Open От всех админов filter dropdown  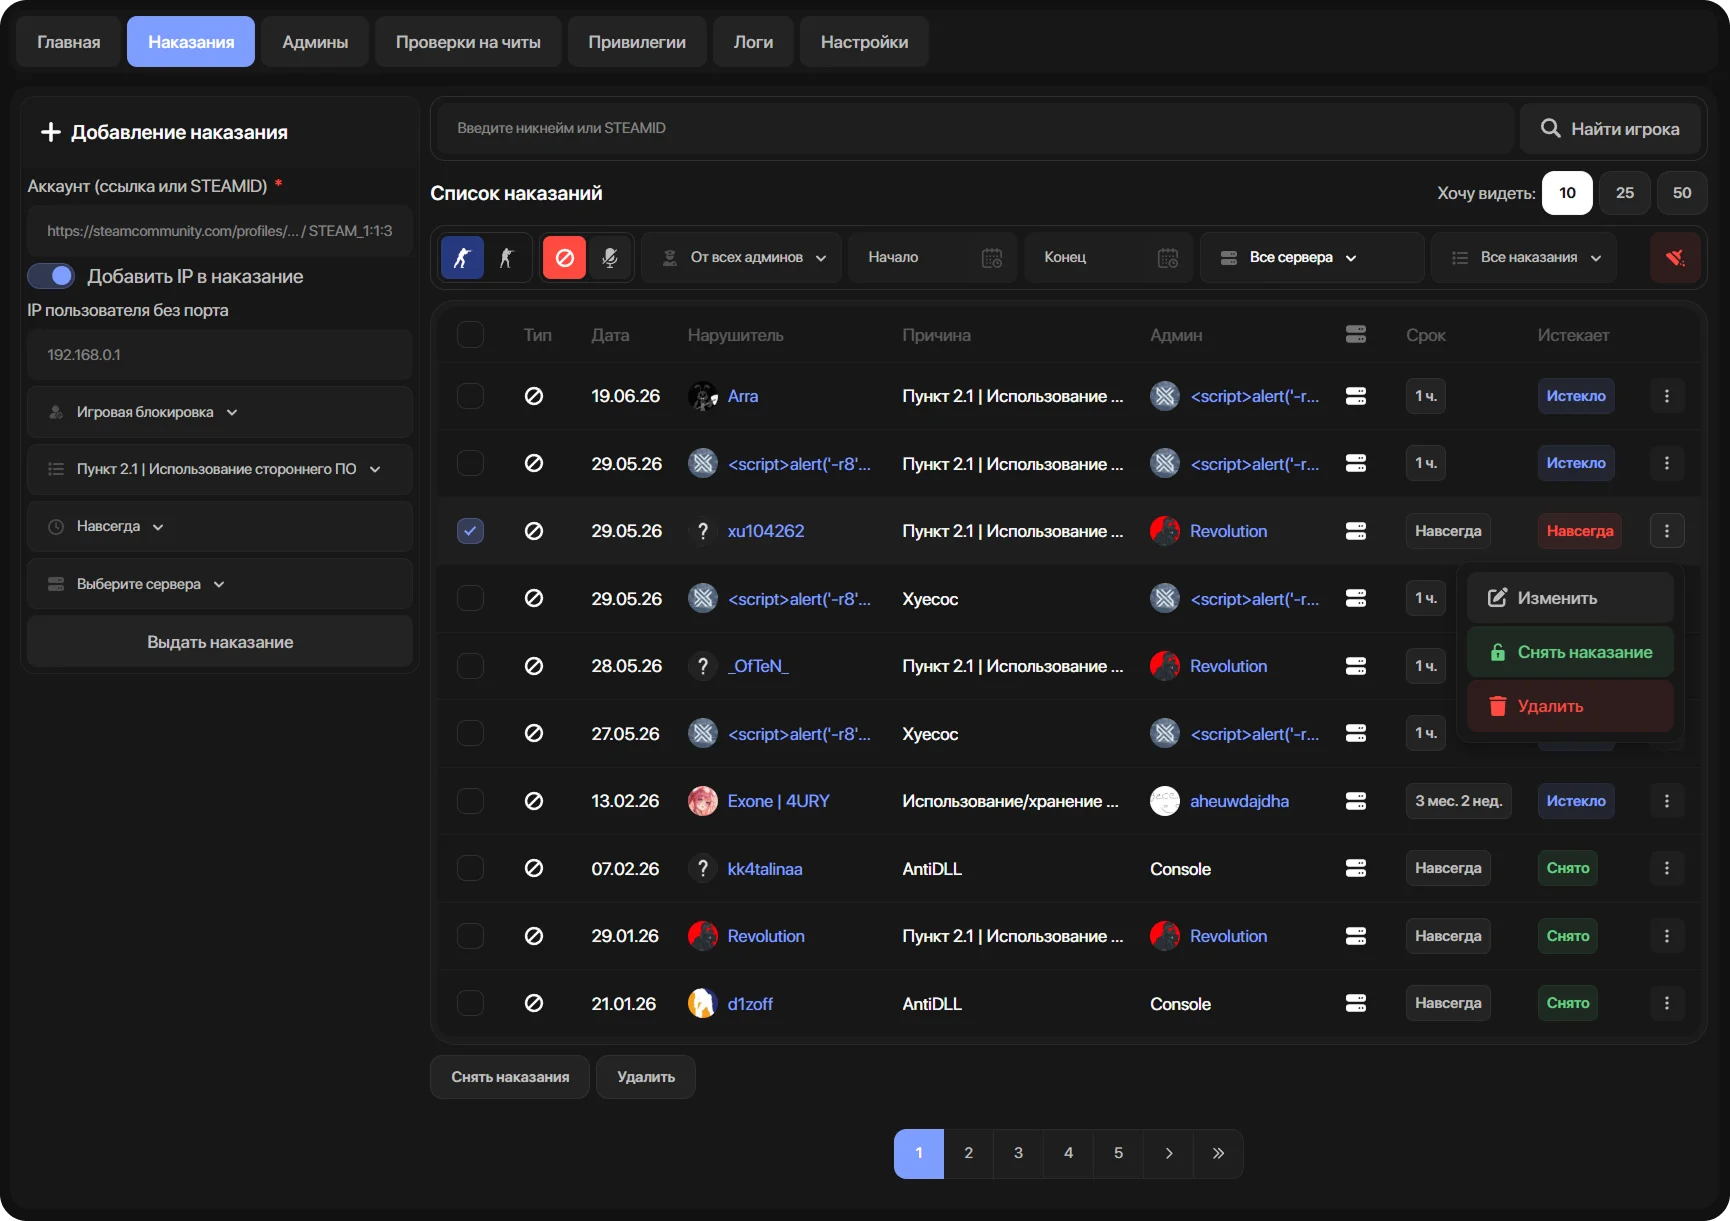742,258
